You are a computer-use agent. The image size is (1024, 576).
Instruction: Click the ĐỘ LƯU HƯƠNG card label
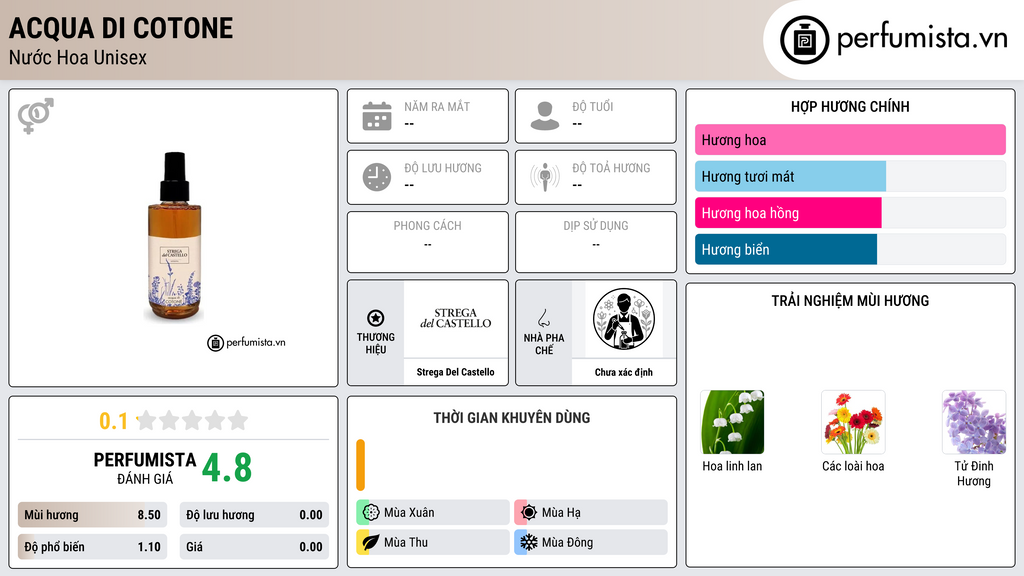click(443, 168)
